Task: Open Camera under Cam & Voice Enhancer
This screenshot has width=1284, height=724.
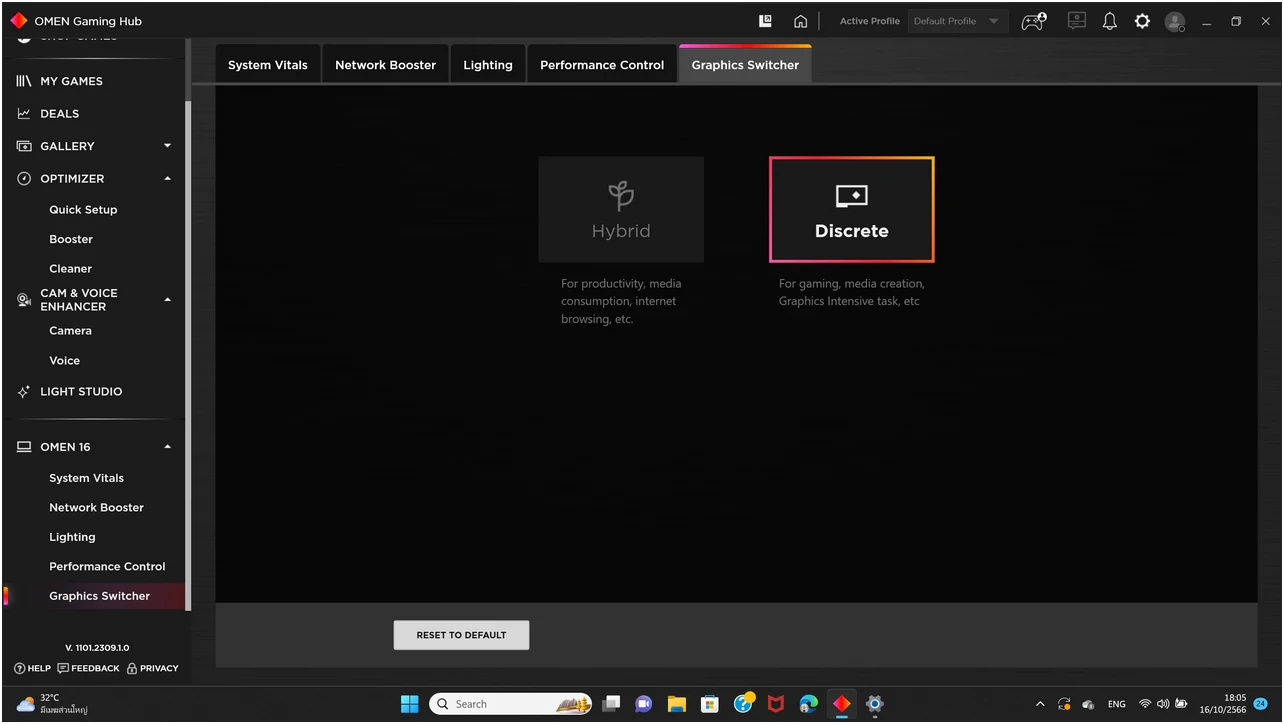Action: [x=70, y=331]
